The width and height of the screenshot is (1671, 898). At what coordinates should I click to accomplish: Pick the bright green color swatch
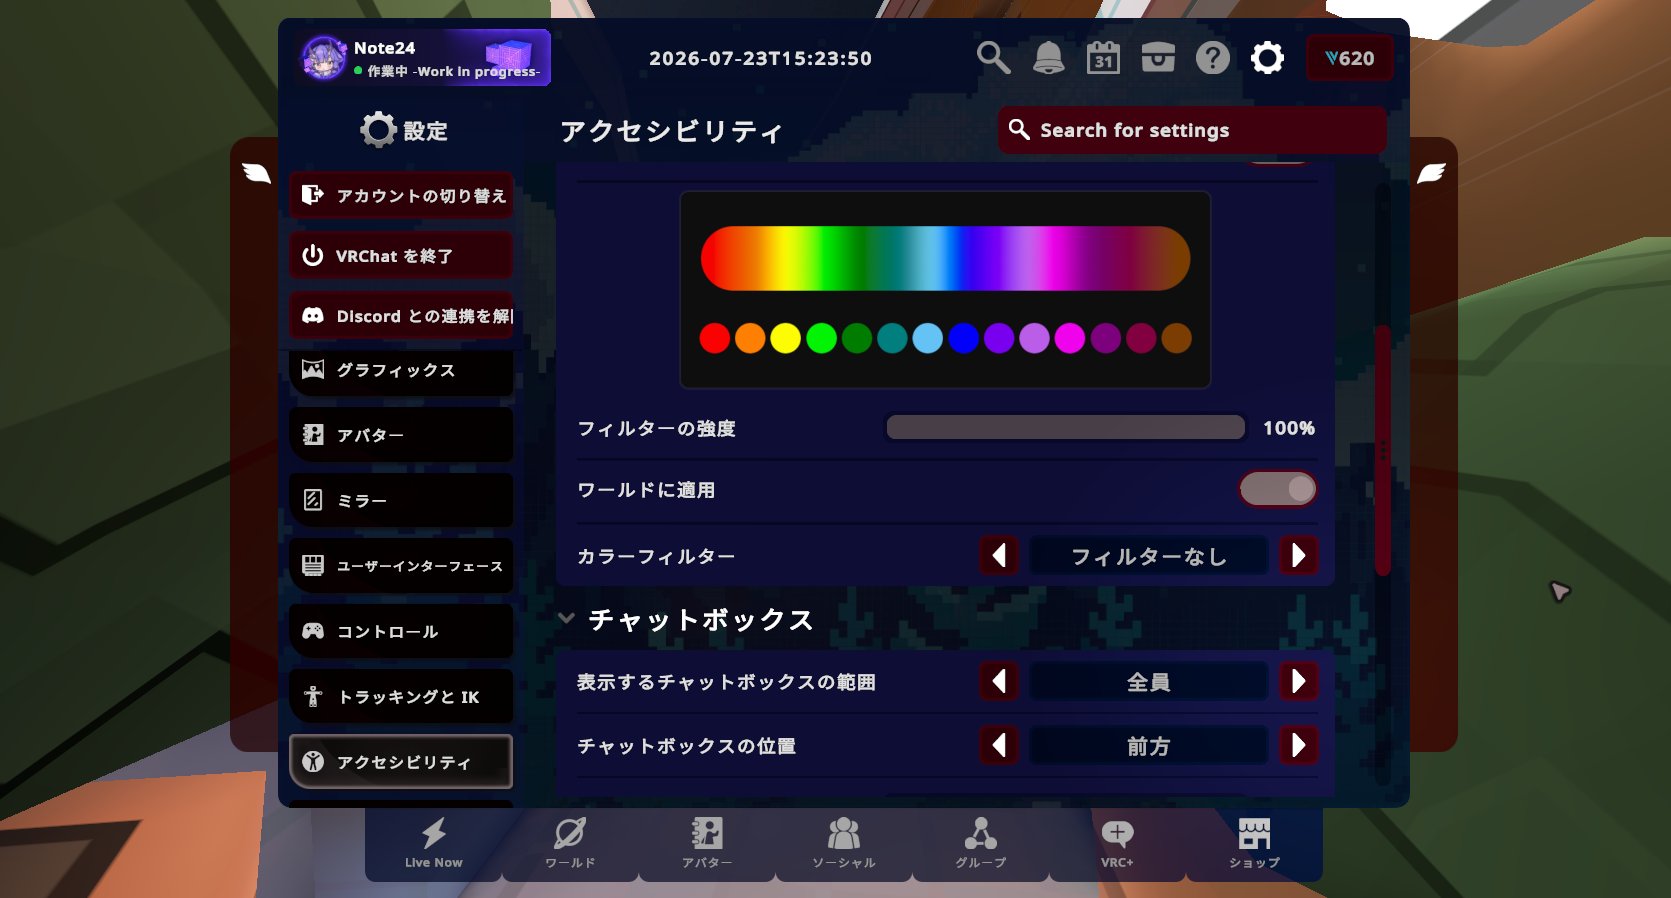coord(821,338)
